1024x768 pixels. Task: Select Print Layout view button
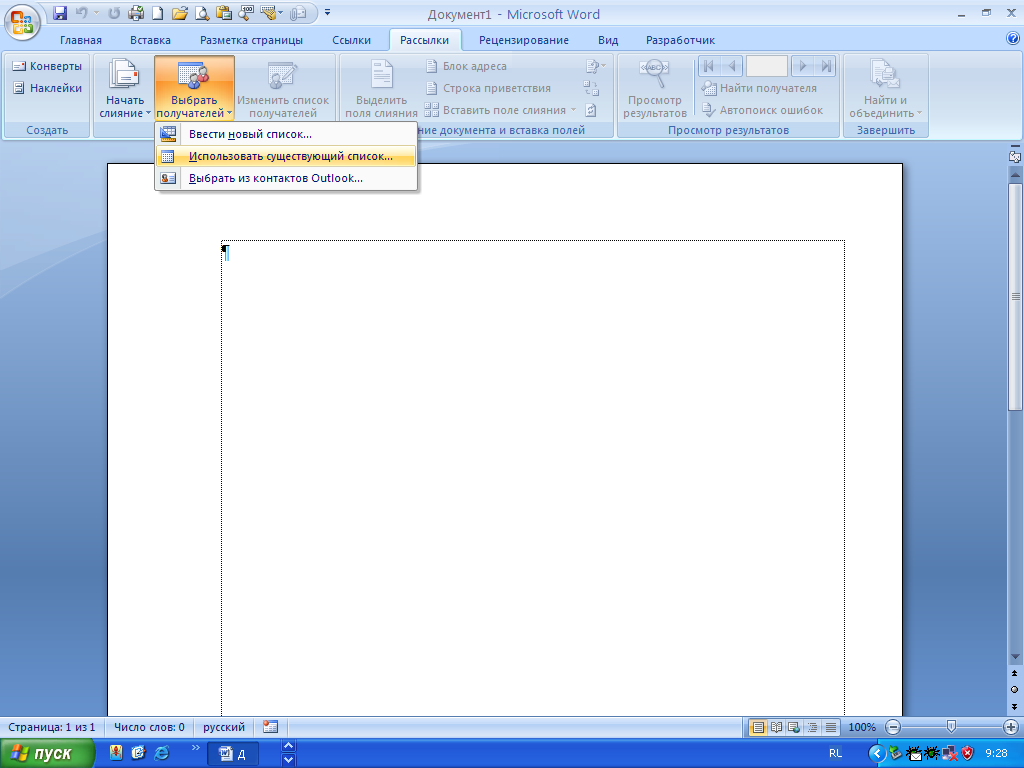pos(758,727)
